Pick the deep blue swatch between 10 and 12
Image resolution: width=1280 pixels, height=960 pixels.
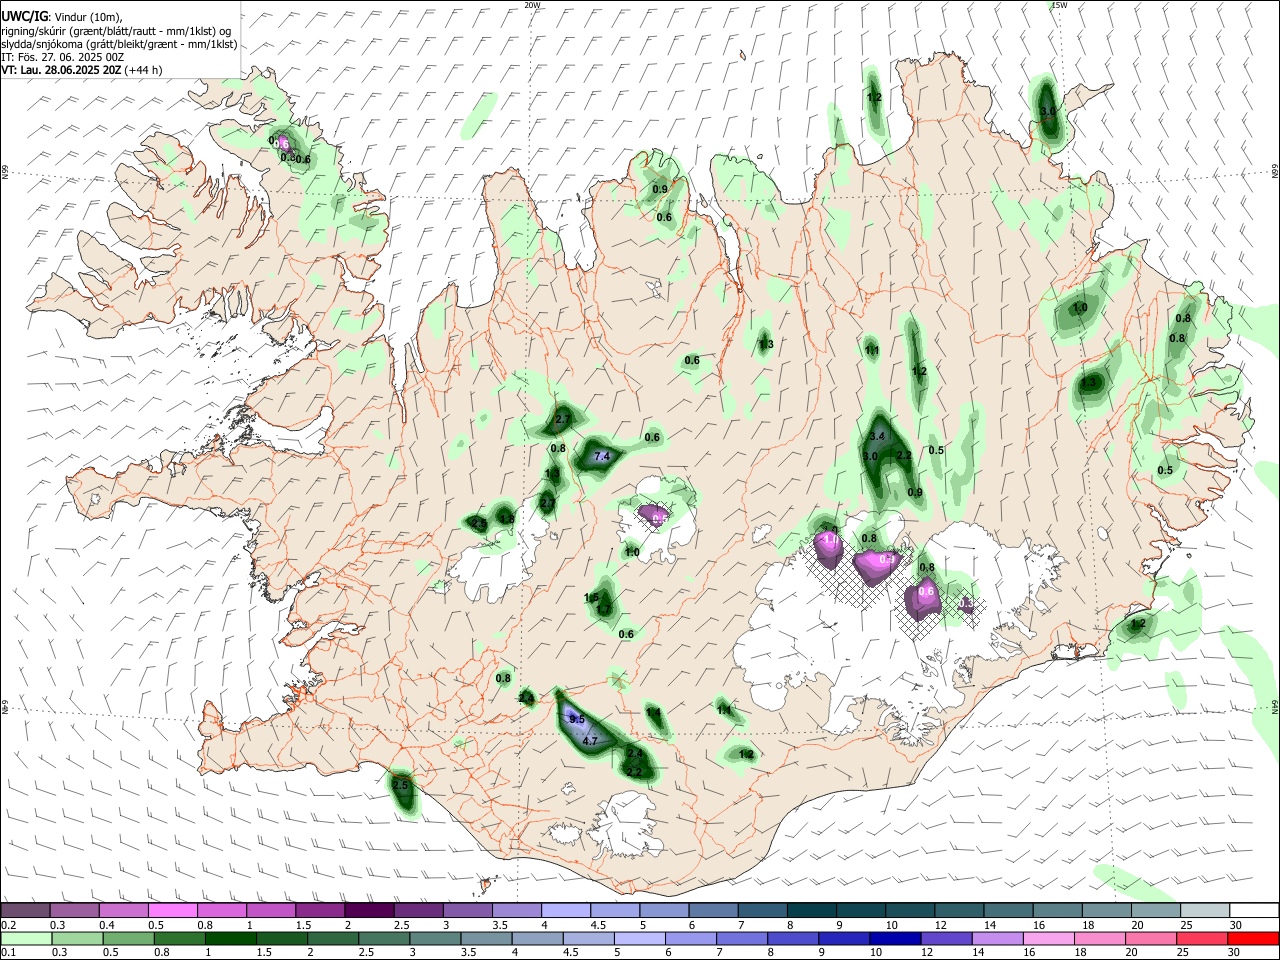tap(893, 938)
